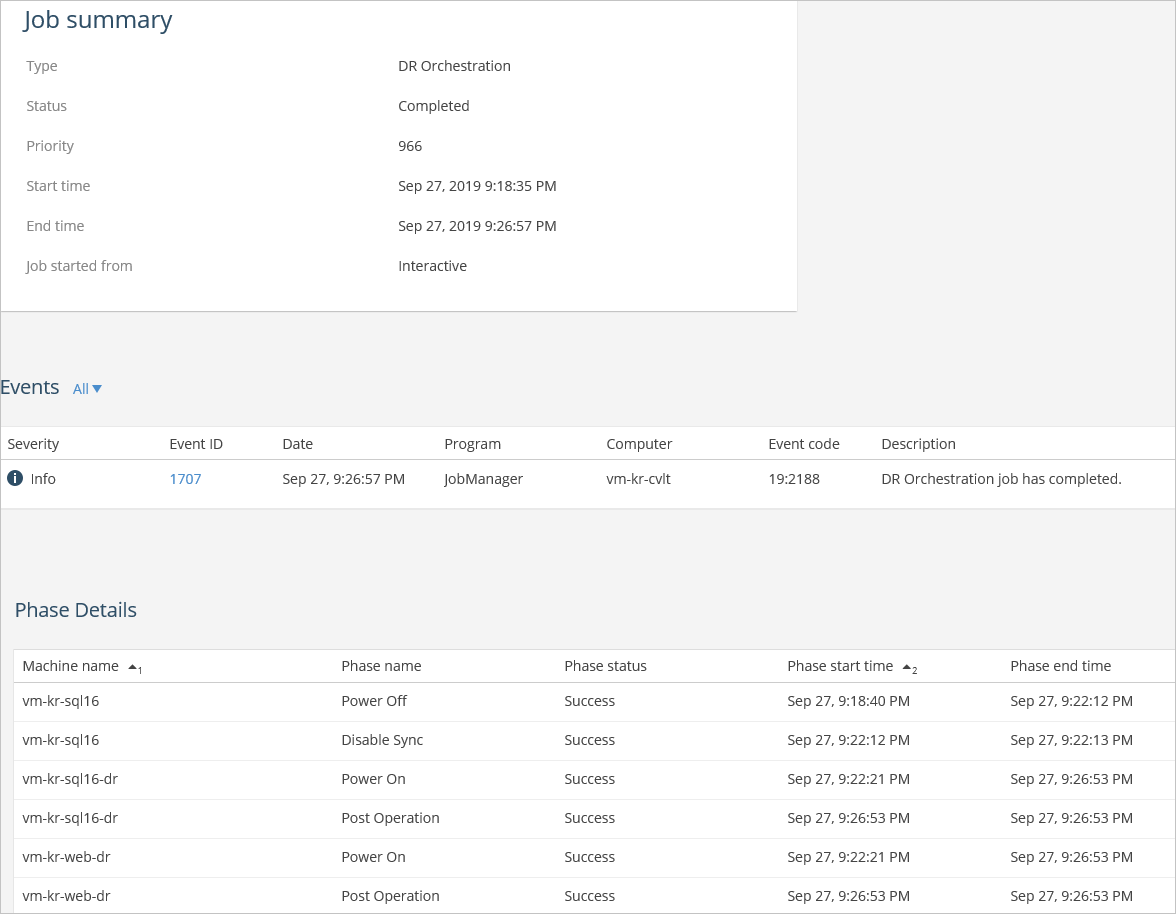Click the Phase status column header

click(605, 666)
